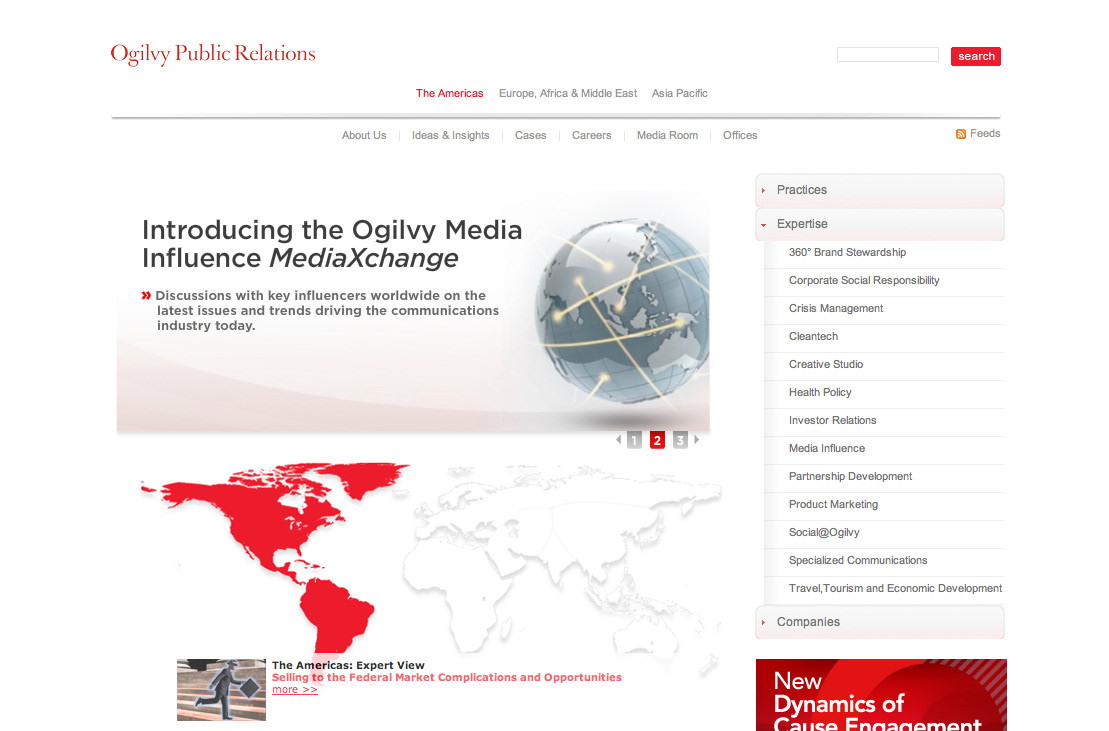The width and height of the screenshot is (1109, 731).
Task: Open 360° Brand Stewardship expertise
Action: pyautogui.click(x=847, y=252)
